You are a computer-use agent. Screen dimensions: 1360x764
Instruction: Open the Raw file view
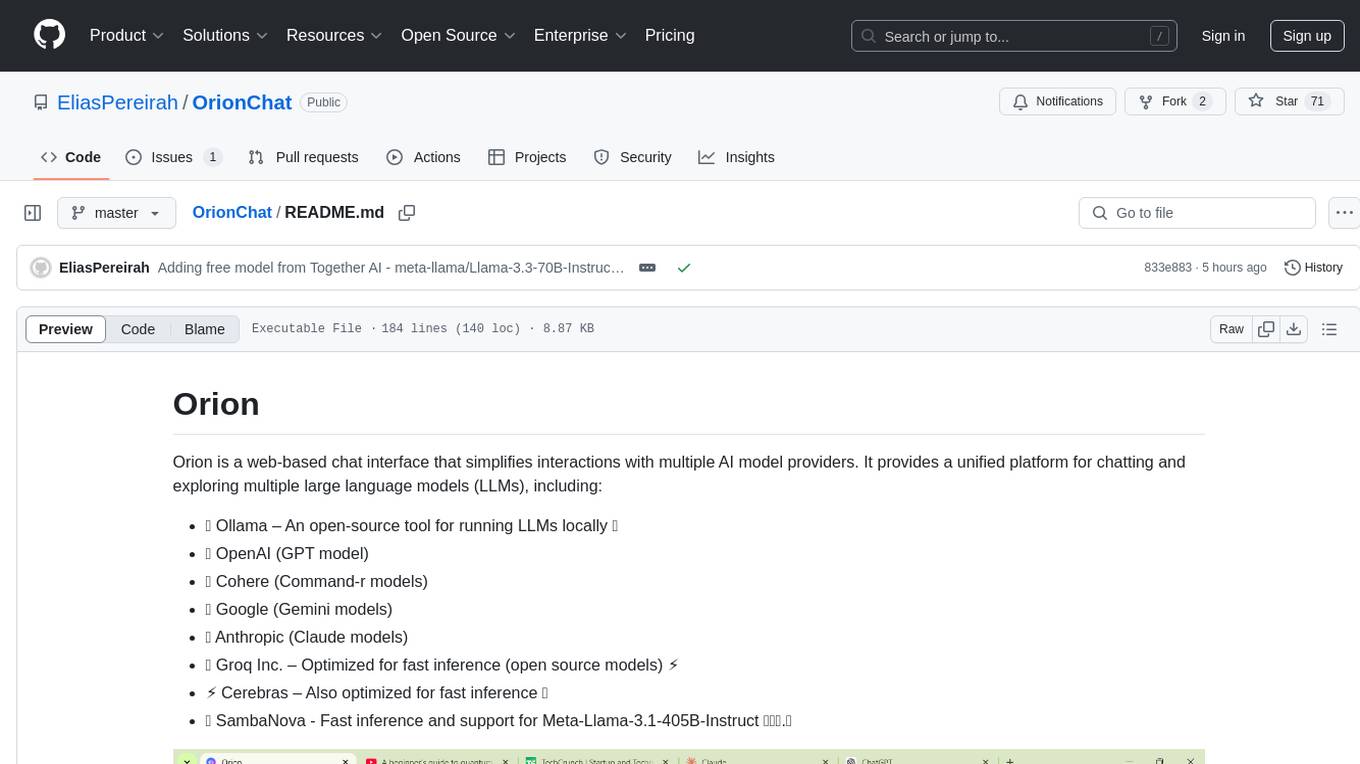1231,329
